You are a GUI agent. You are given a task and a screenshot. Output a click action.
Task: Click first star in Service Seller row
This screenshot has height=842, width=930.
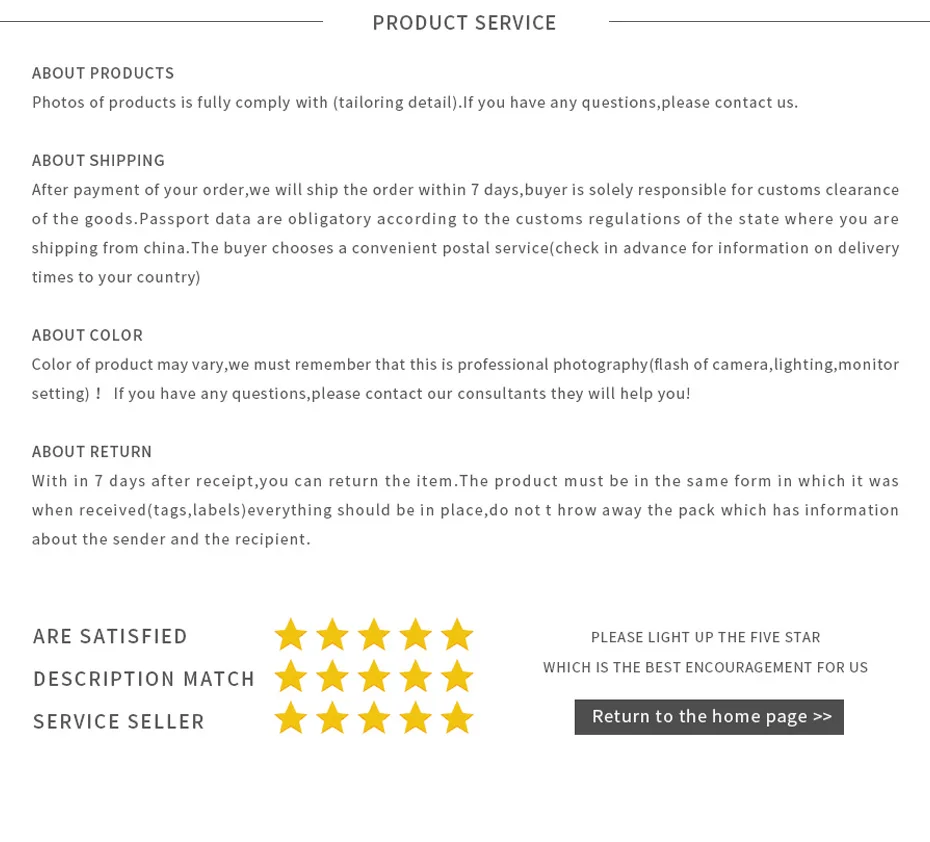click(291, 719)
